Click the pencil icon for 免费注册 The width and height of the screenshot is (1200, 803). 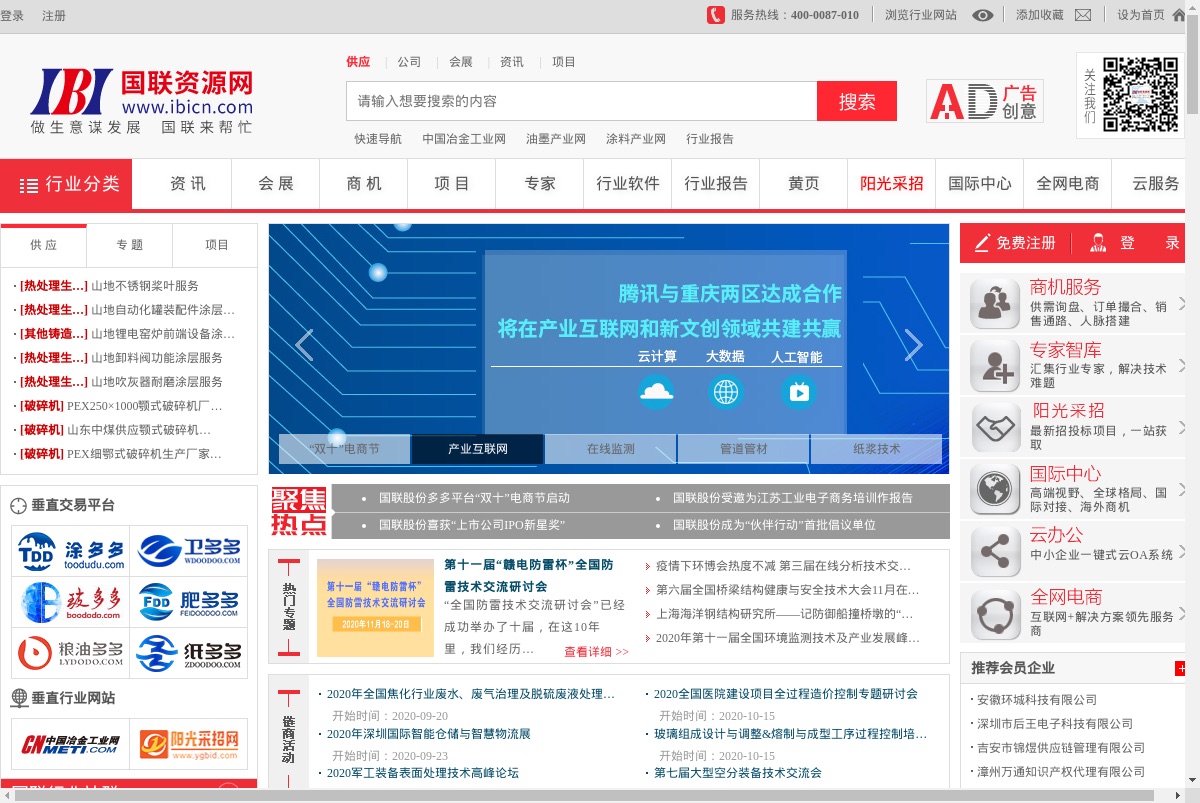(x=982, y=242)
